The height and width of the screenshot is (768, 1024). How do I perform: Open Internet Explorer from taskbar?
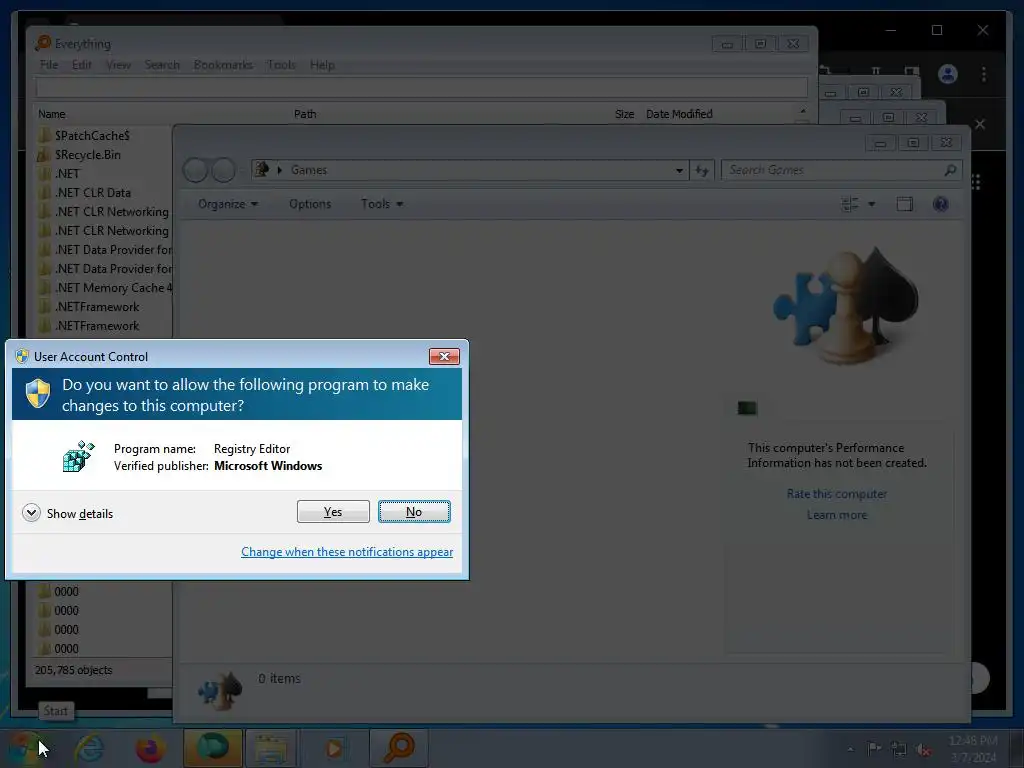click(x=89, y=748)
